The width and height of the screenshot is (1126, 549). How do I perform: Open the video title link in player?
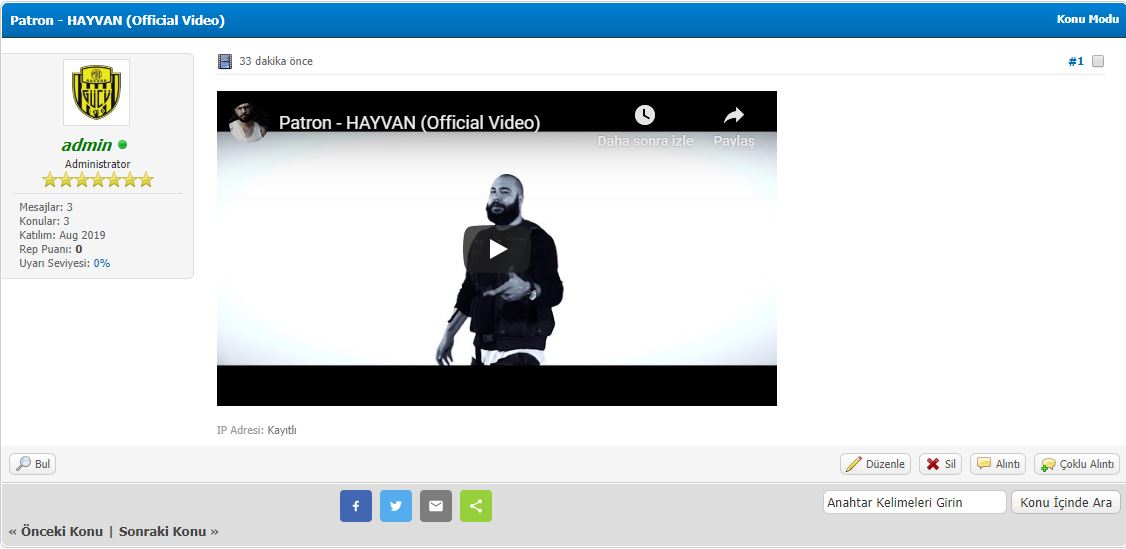click(409, 123)
